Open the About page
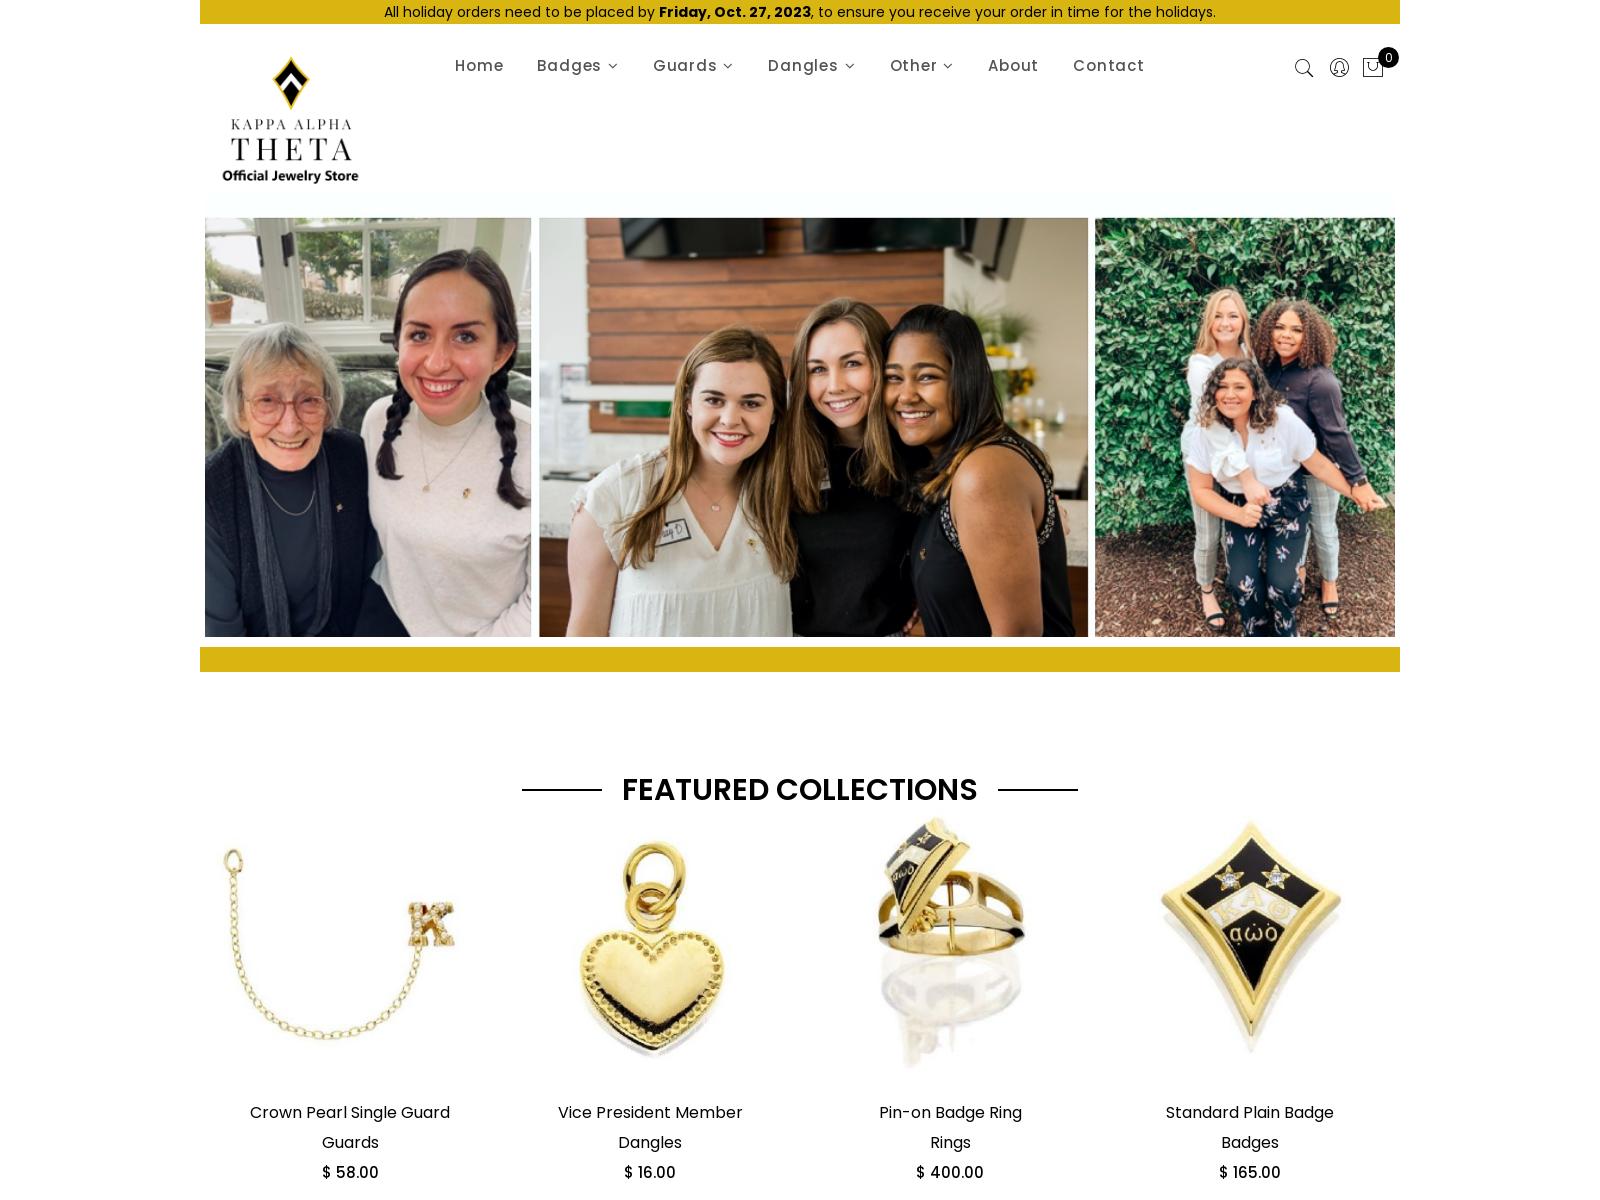 point(1013,65)
